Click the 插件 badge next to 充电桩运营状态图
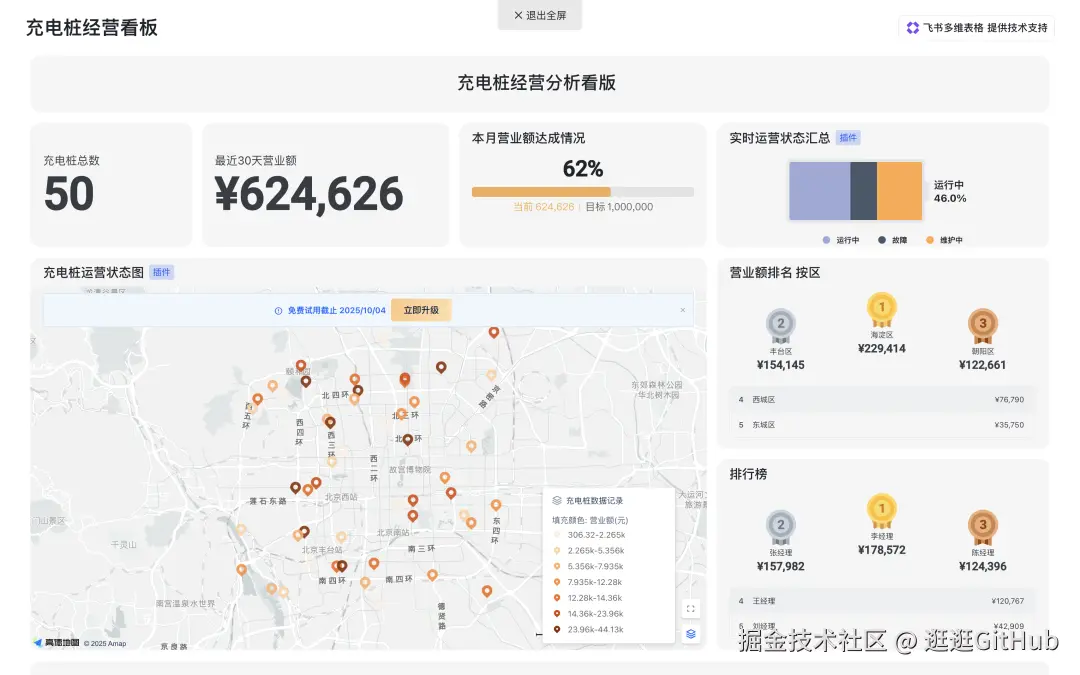1080x675 pixels. (x=161, y=271)
